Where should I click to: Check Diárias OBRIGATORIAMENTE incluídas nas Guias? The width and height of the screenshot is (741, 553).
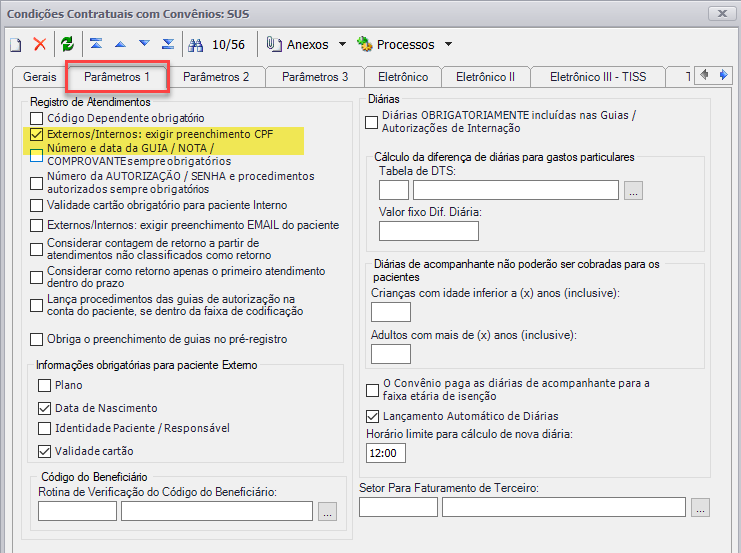[372, 122]
